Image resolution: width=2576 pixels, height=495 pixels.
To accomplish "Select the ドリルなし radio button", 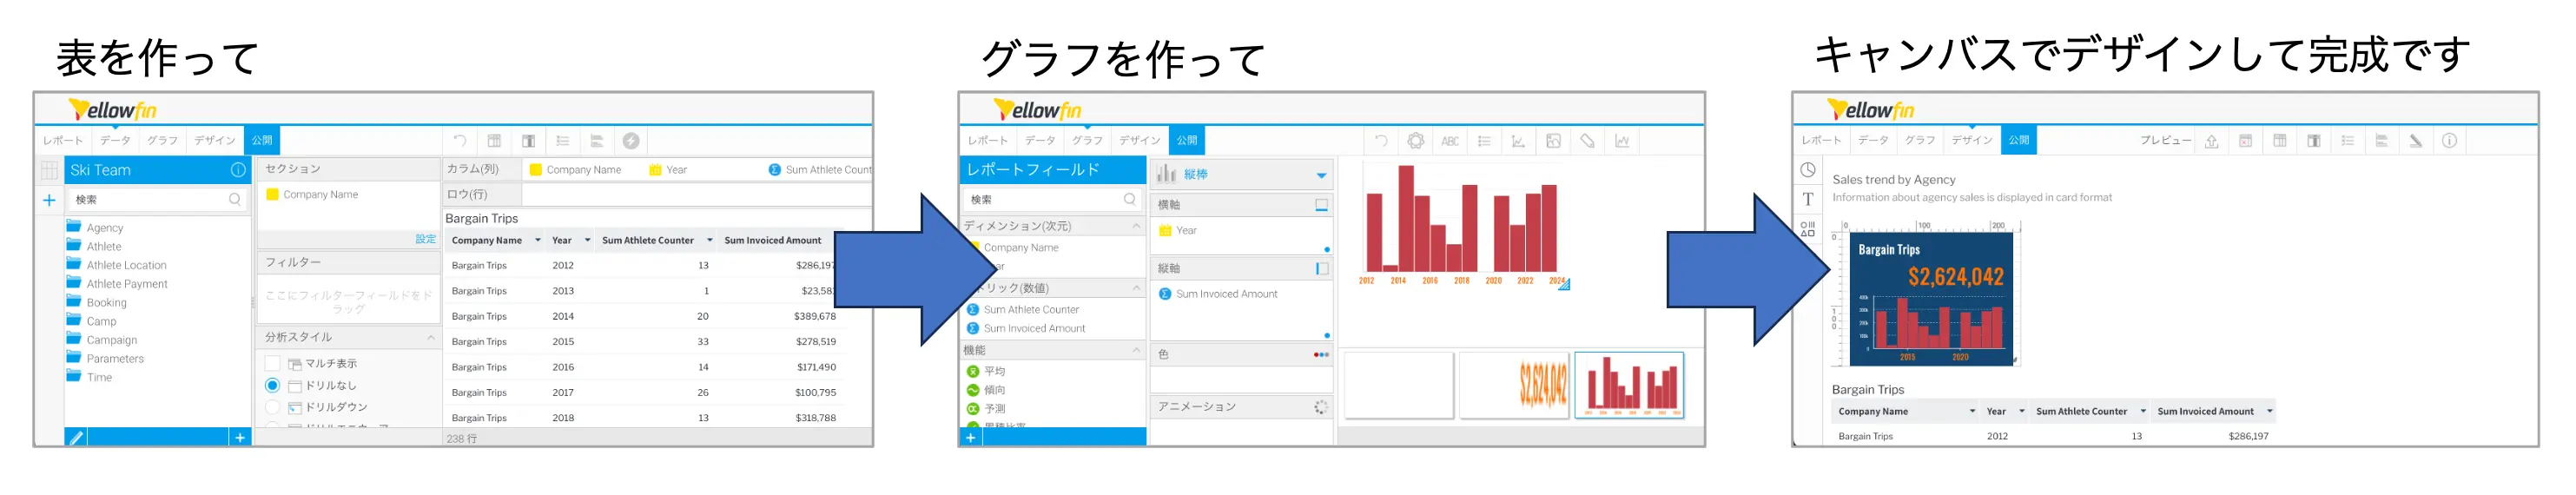I will coord(272,385).
